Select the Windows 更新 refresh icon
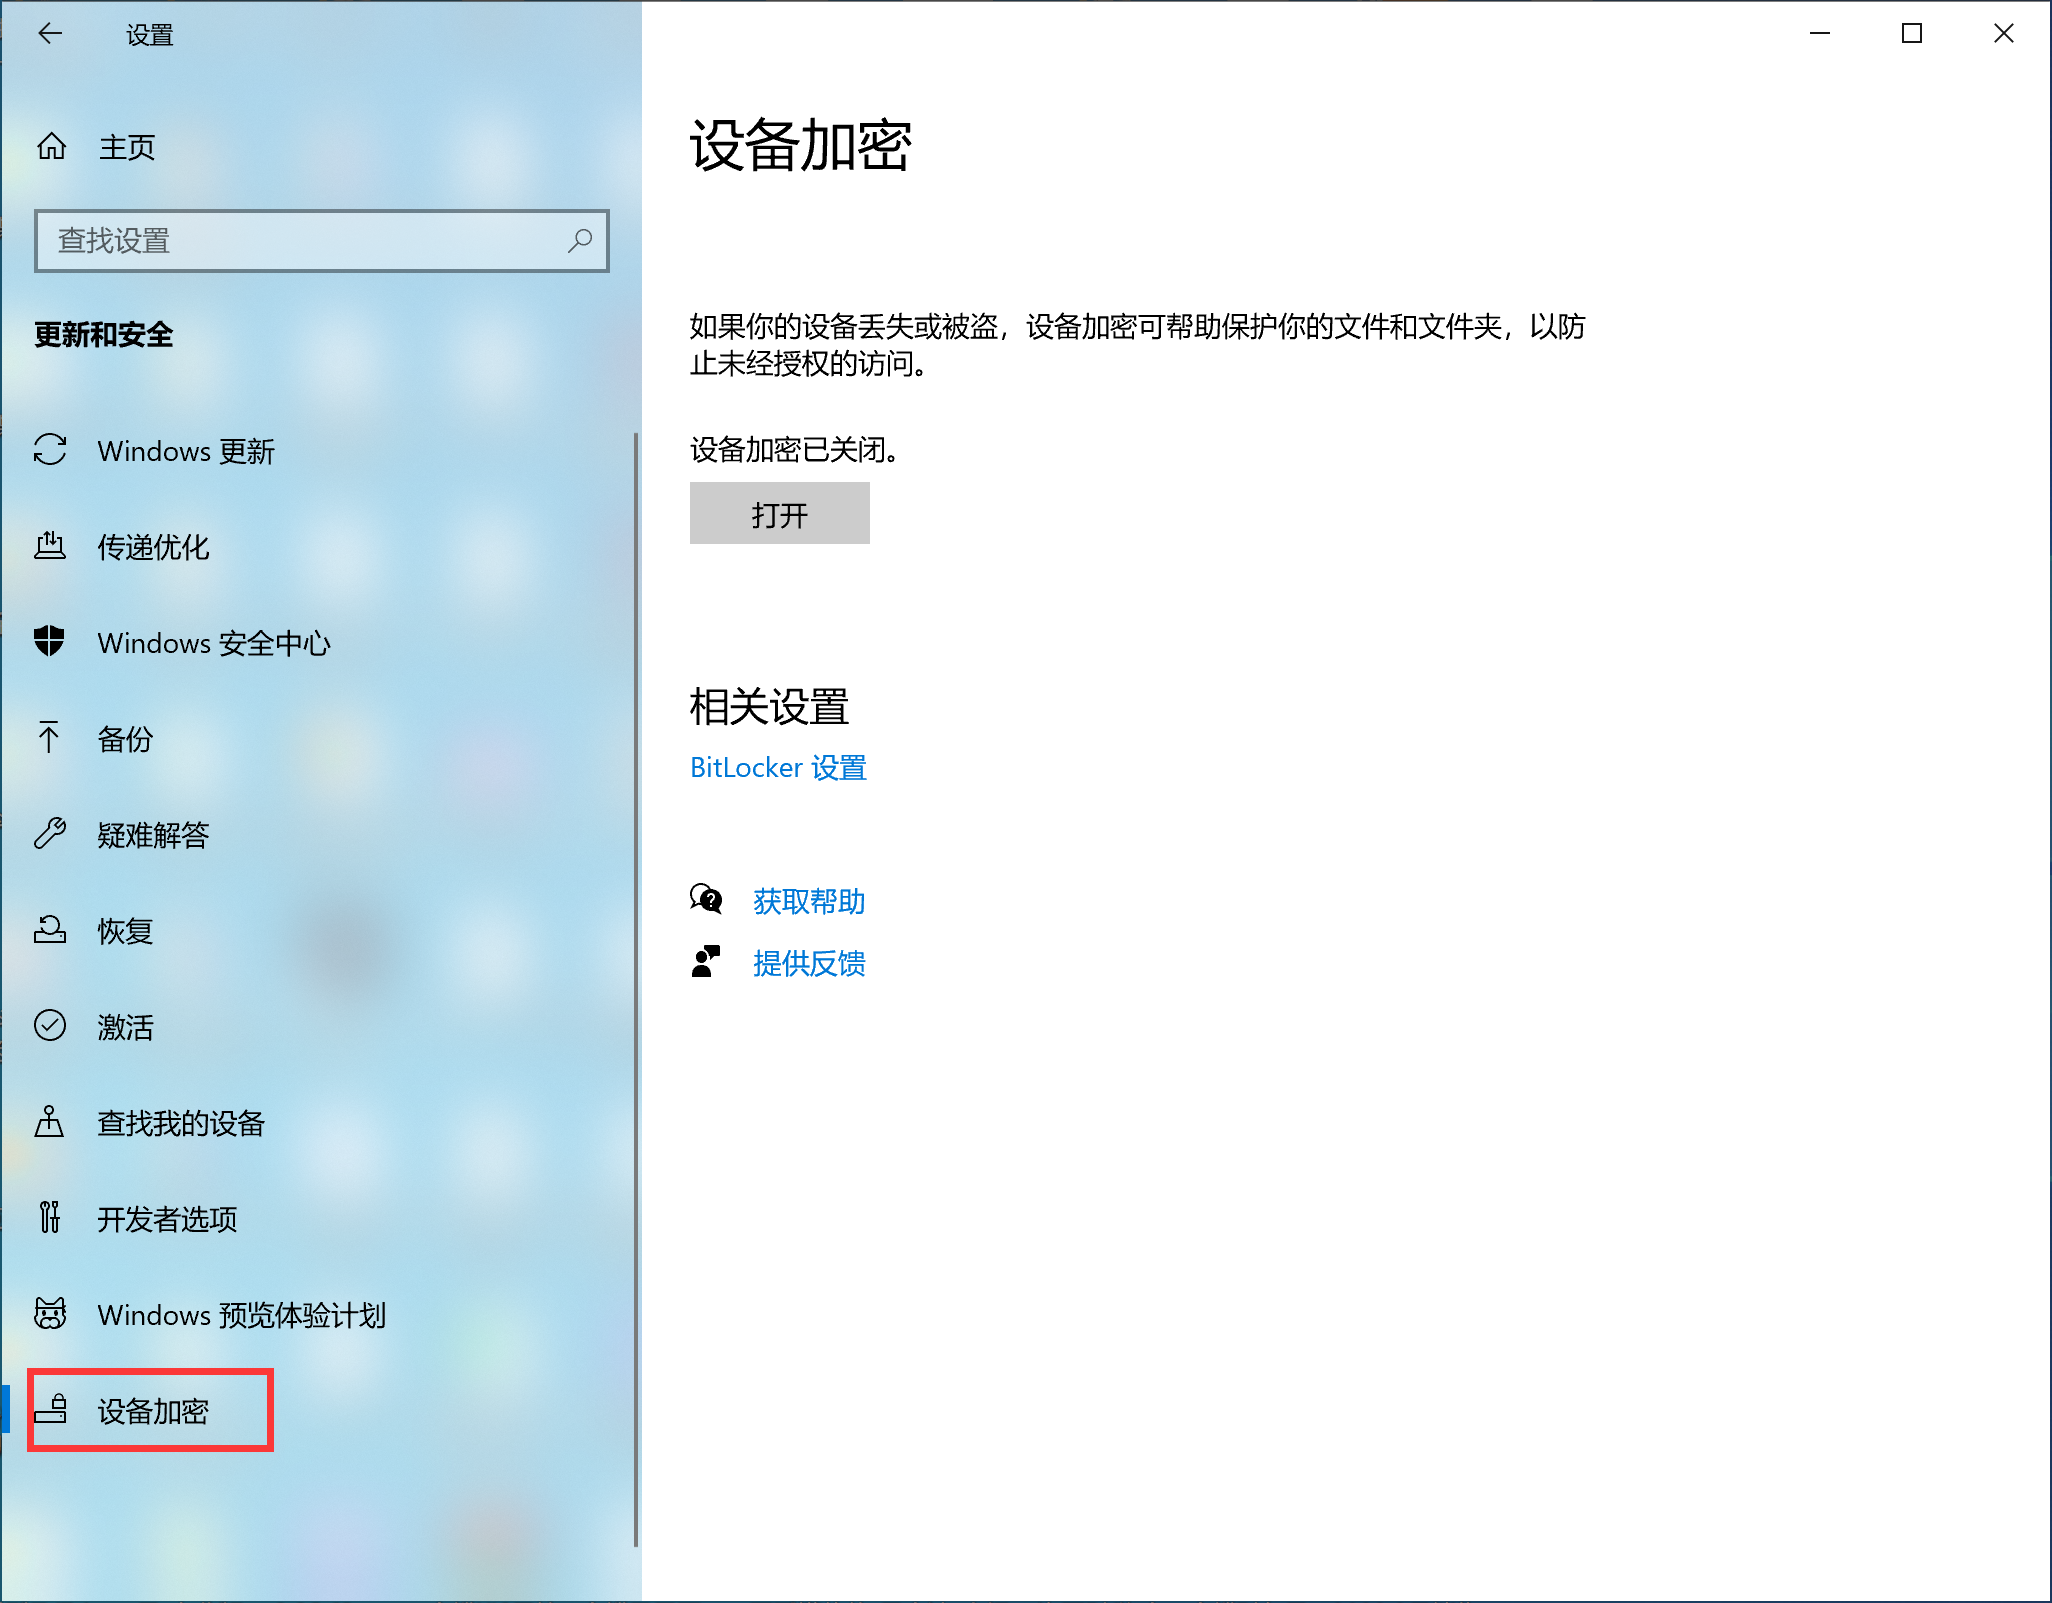 click(50, 450)
